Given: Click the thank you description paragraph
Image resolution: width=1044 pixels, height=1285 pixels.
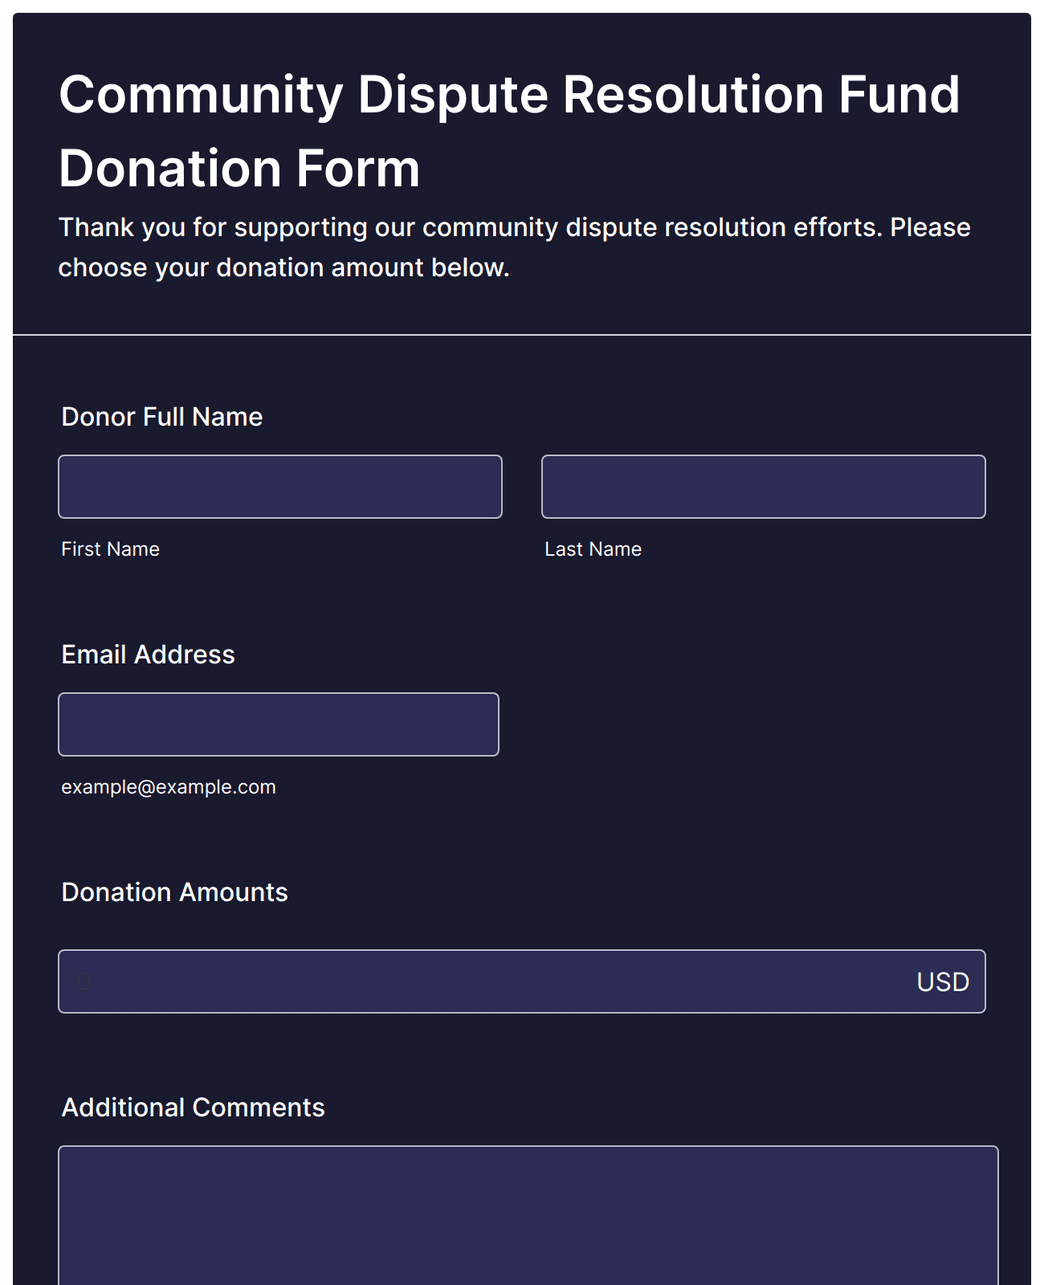Looking at the screenshot, I should tap(514, 247).
